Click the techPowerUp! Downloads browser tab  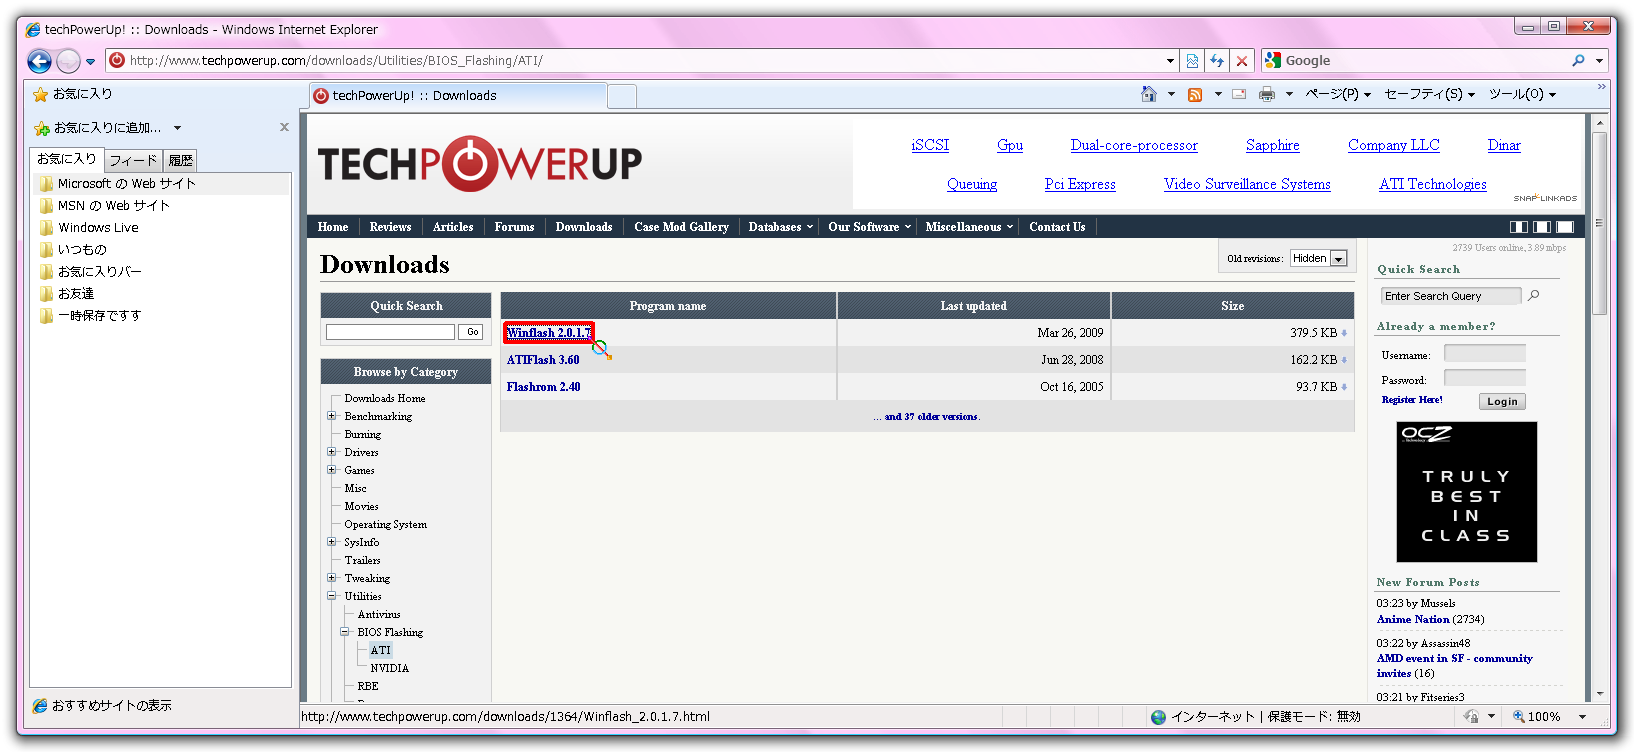point(458,96)
